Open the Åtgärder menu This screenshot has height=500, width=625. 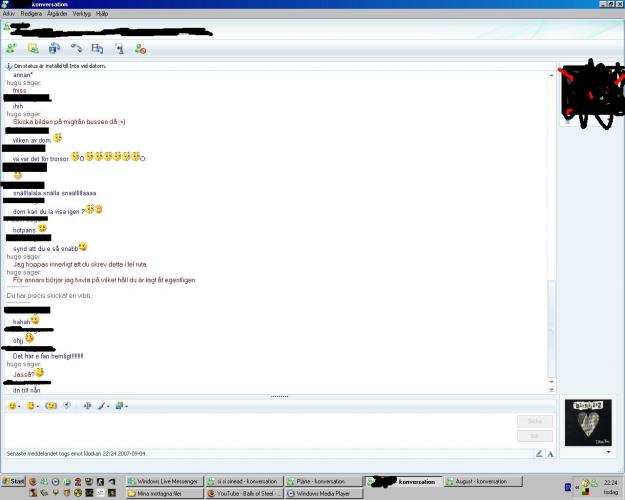tap(57, 14)
